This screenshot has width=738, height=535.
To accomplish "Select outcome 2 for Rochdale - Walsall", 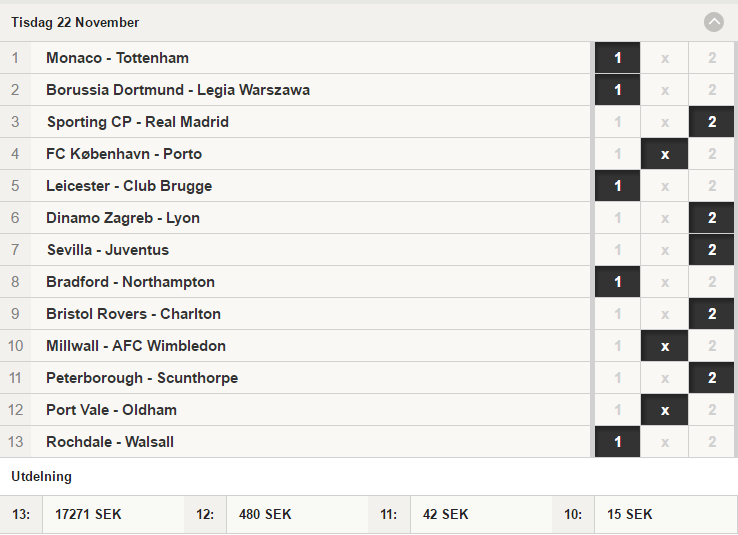I will pos(712,442).
